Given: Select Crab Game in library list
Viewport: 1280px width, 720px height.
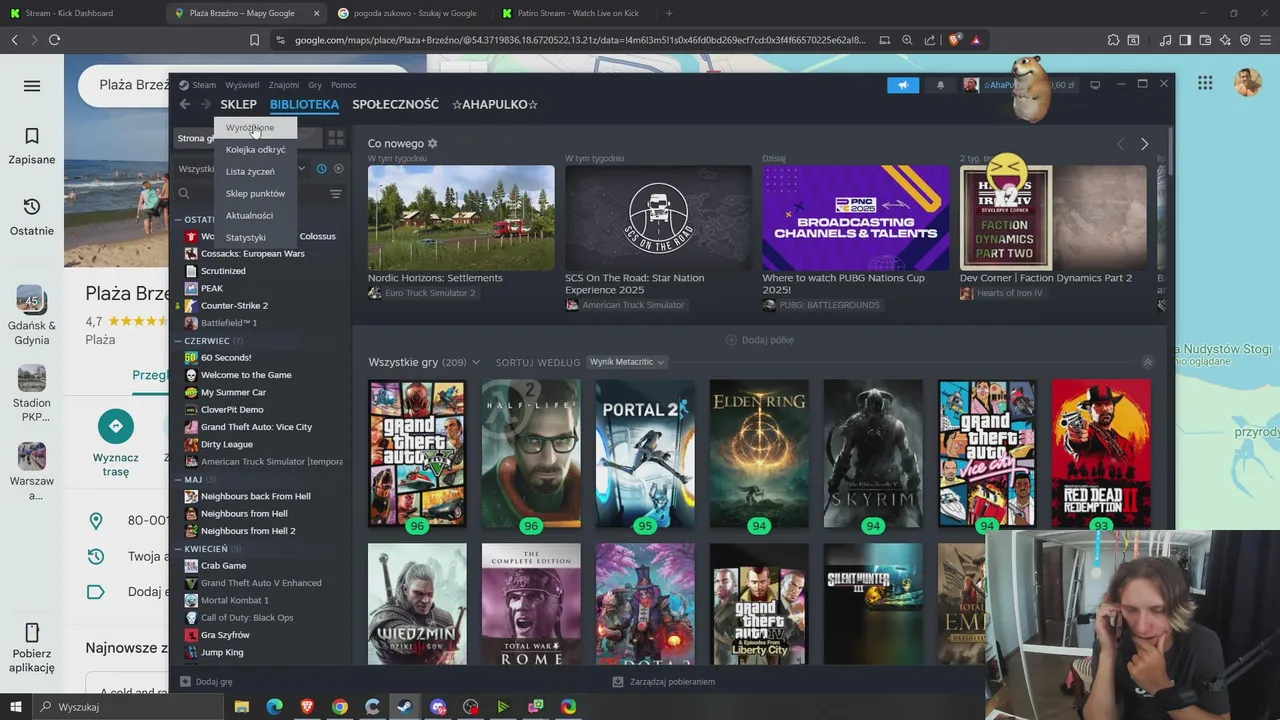Looking at the screenshot, I should pyautogui.click(x=223, y=566).
